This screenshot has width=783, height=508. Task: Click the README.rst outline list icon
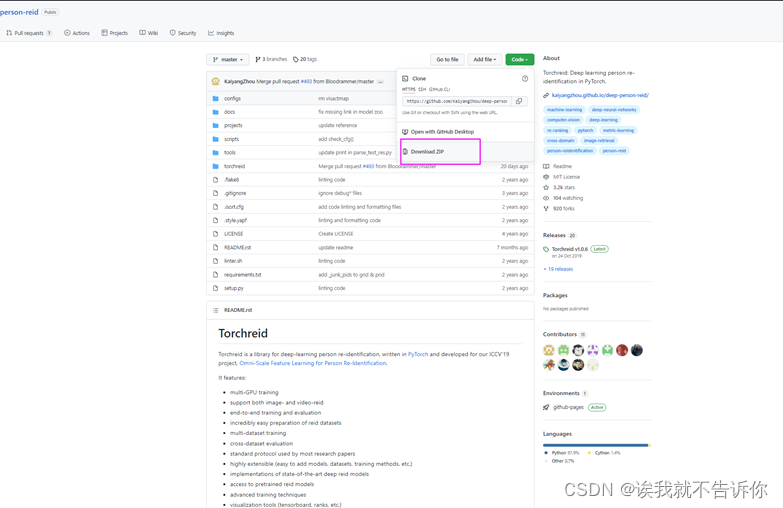point(216,310)
